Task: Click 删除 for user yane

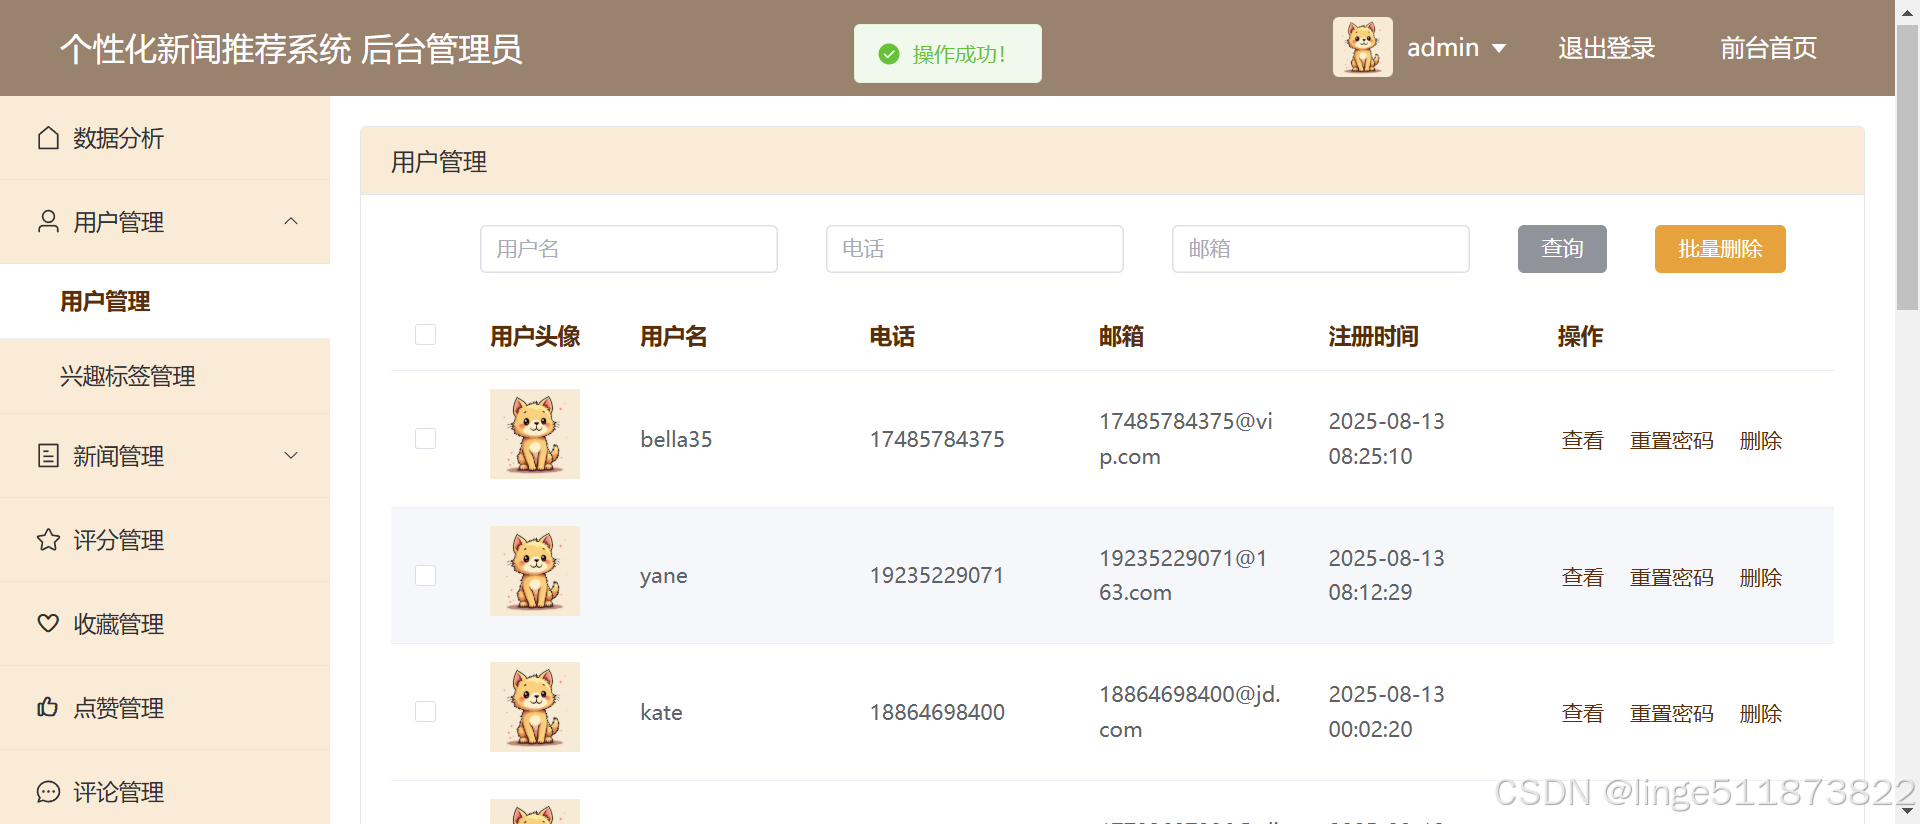Action: (x=1760, y=577)
